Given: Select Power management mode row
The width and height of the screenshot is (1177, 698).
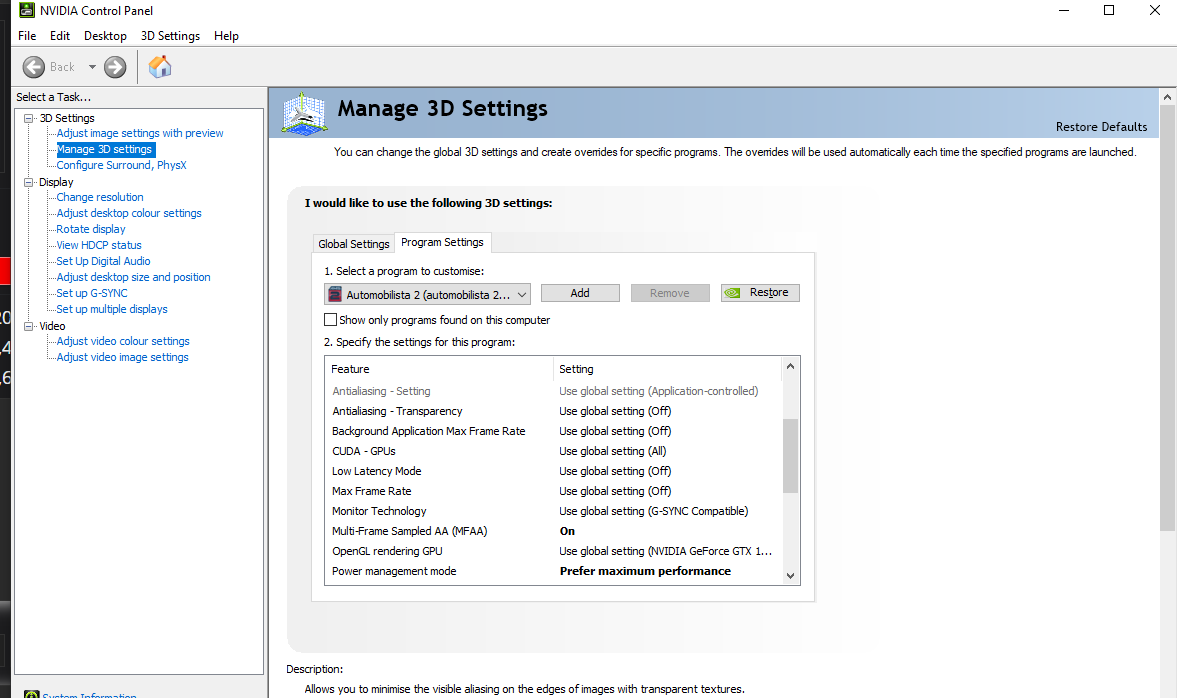Looking at the screenshot, I should tap(554, 571).
